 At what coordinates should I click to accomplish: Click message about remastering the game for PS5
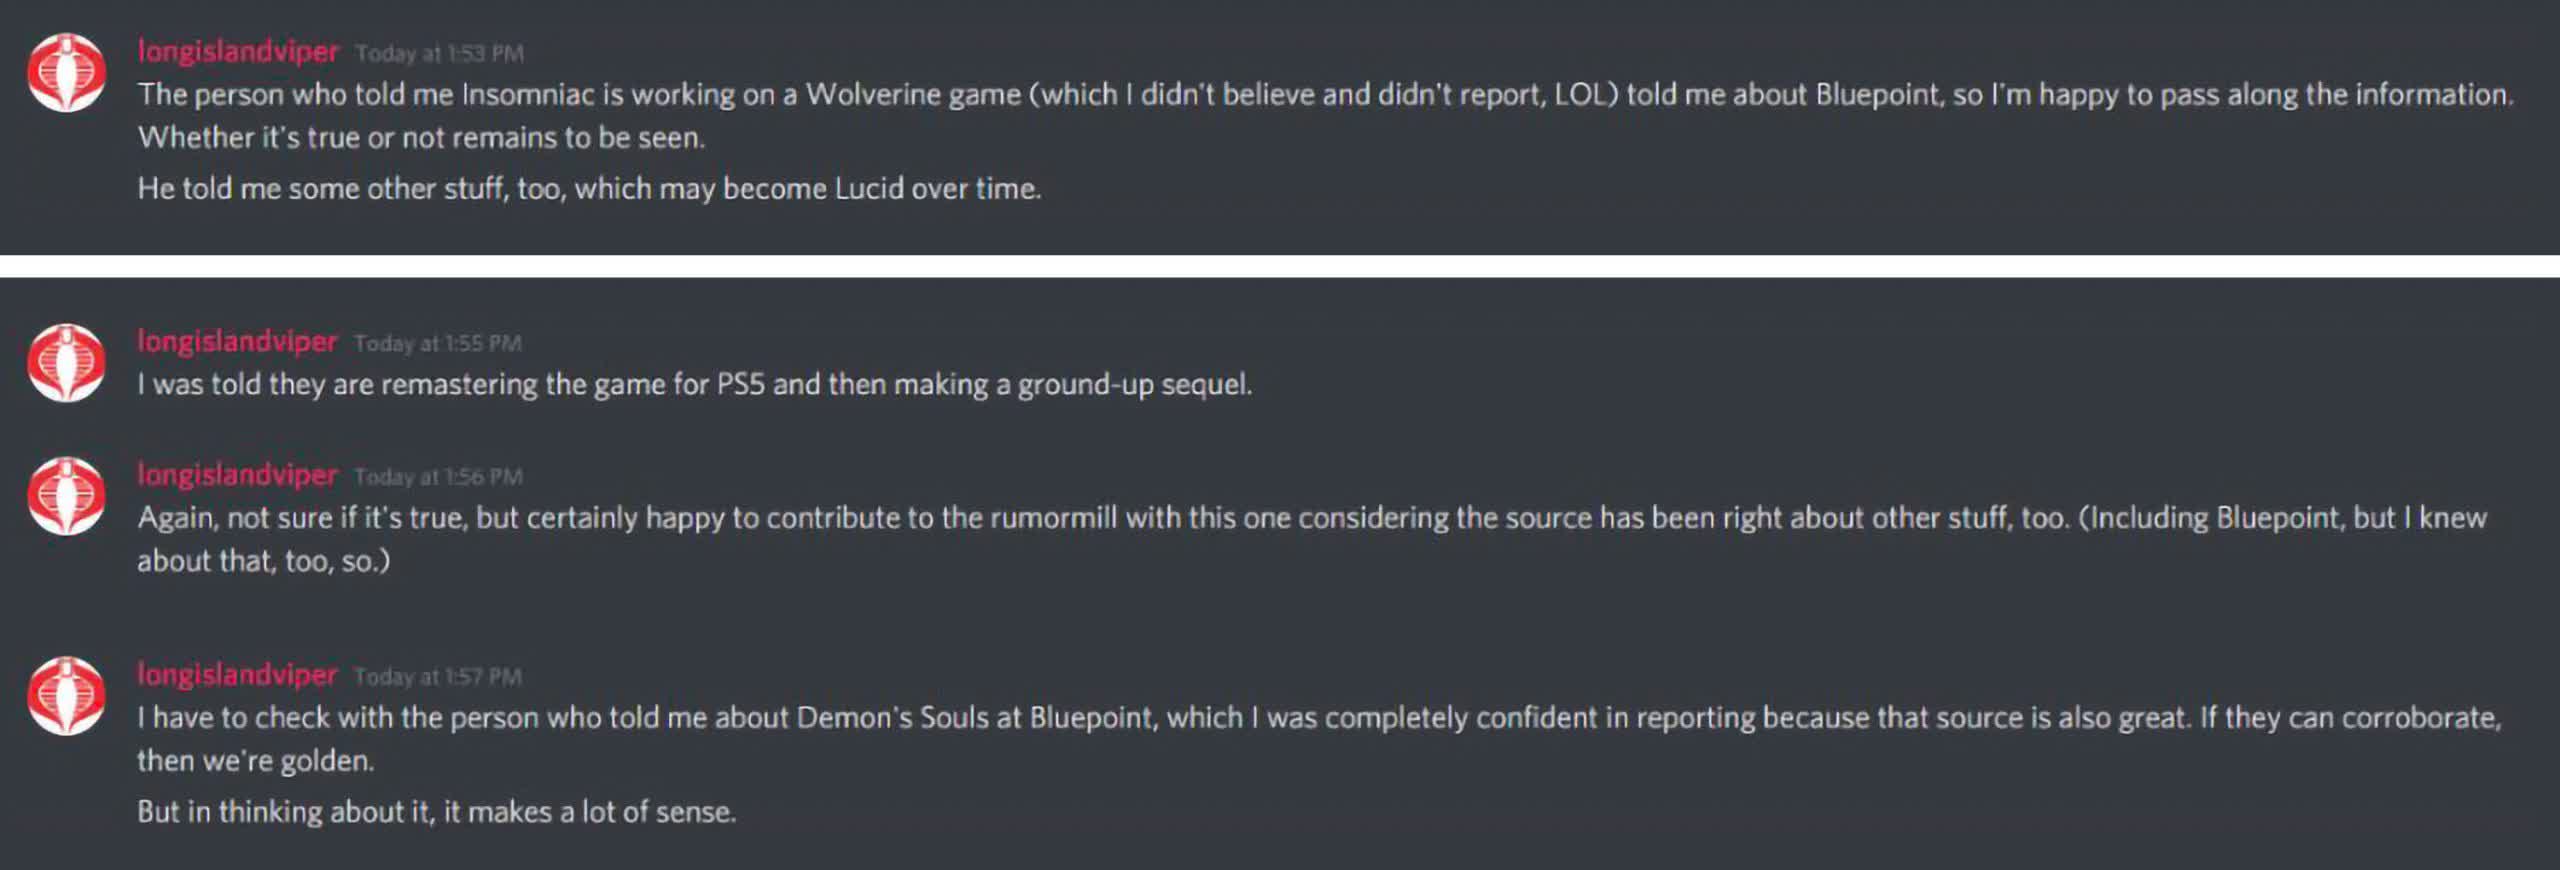point(694,384)
